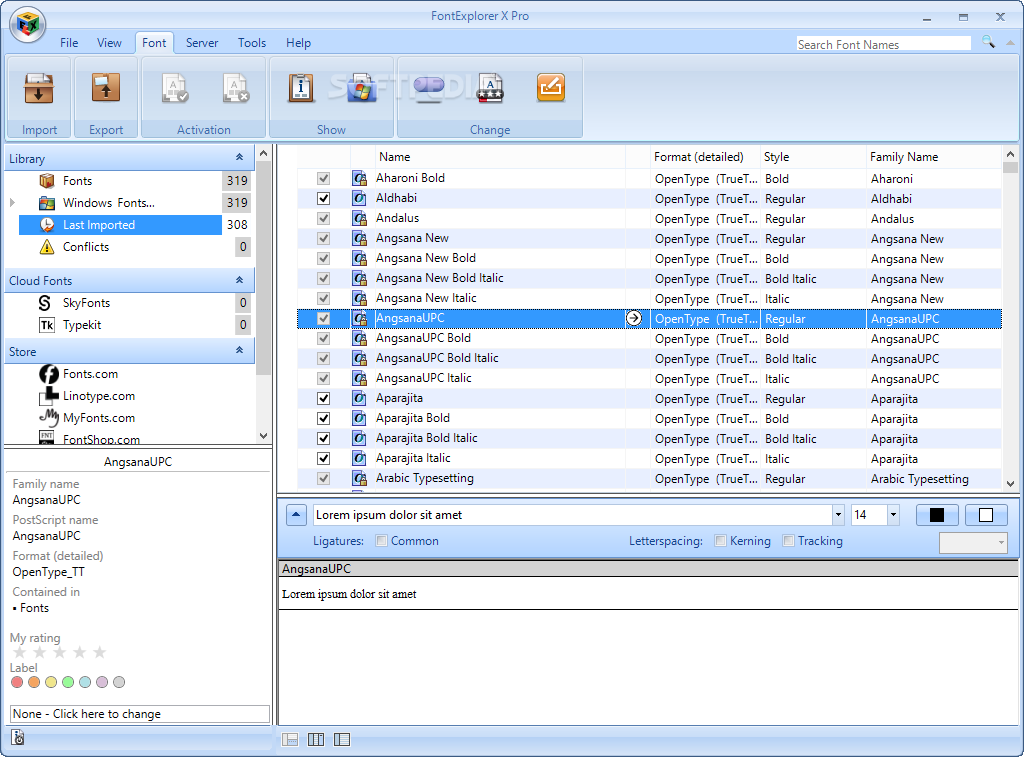Viewport: 1024px width, 757px height.
Task: Click the Change rating stars icon
Action: 490,89
